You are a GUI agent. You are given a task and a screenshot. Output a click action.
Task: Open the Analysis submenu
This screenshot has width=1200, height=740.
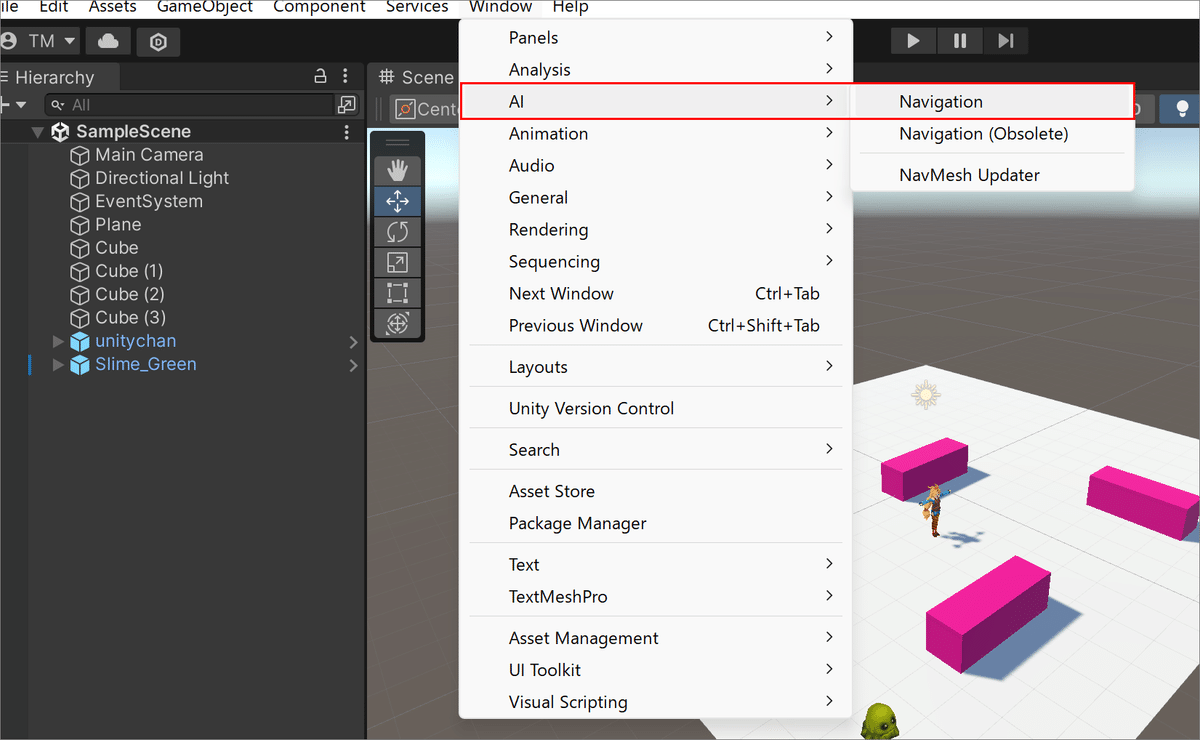(x=655, y=70)
